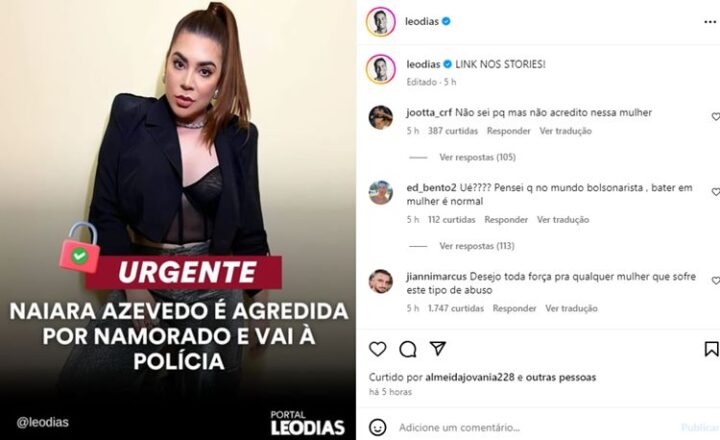This screenshot has width=720, height=440.
Task: Open the comment bubble icon
Action: (407, 349)
